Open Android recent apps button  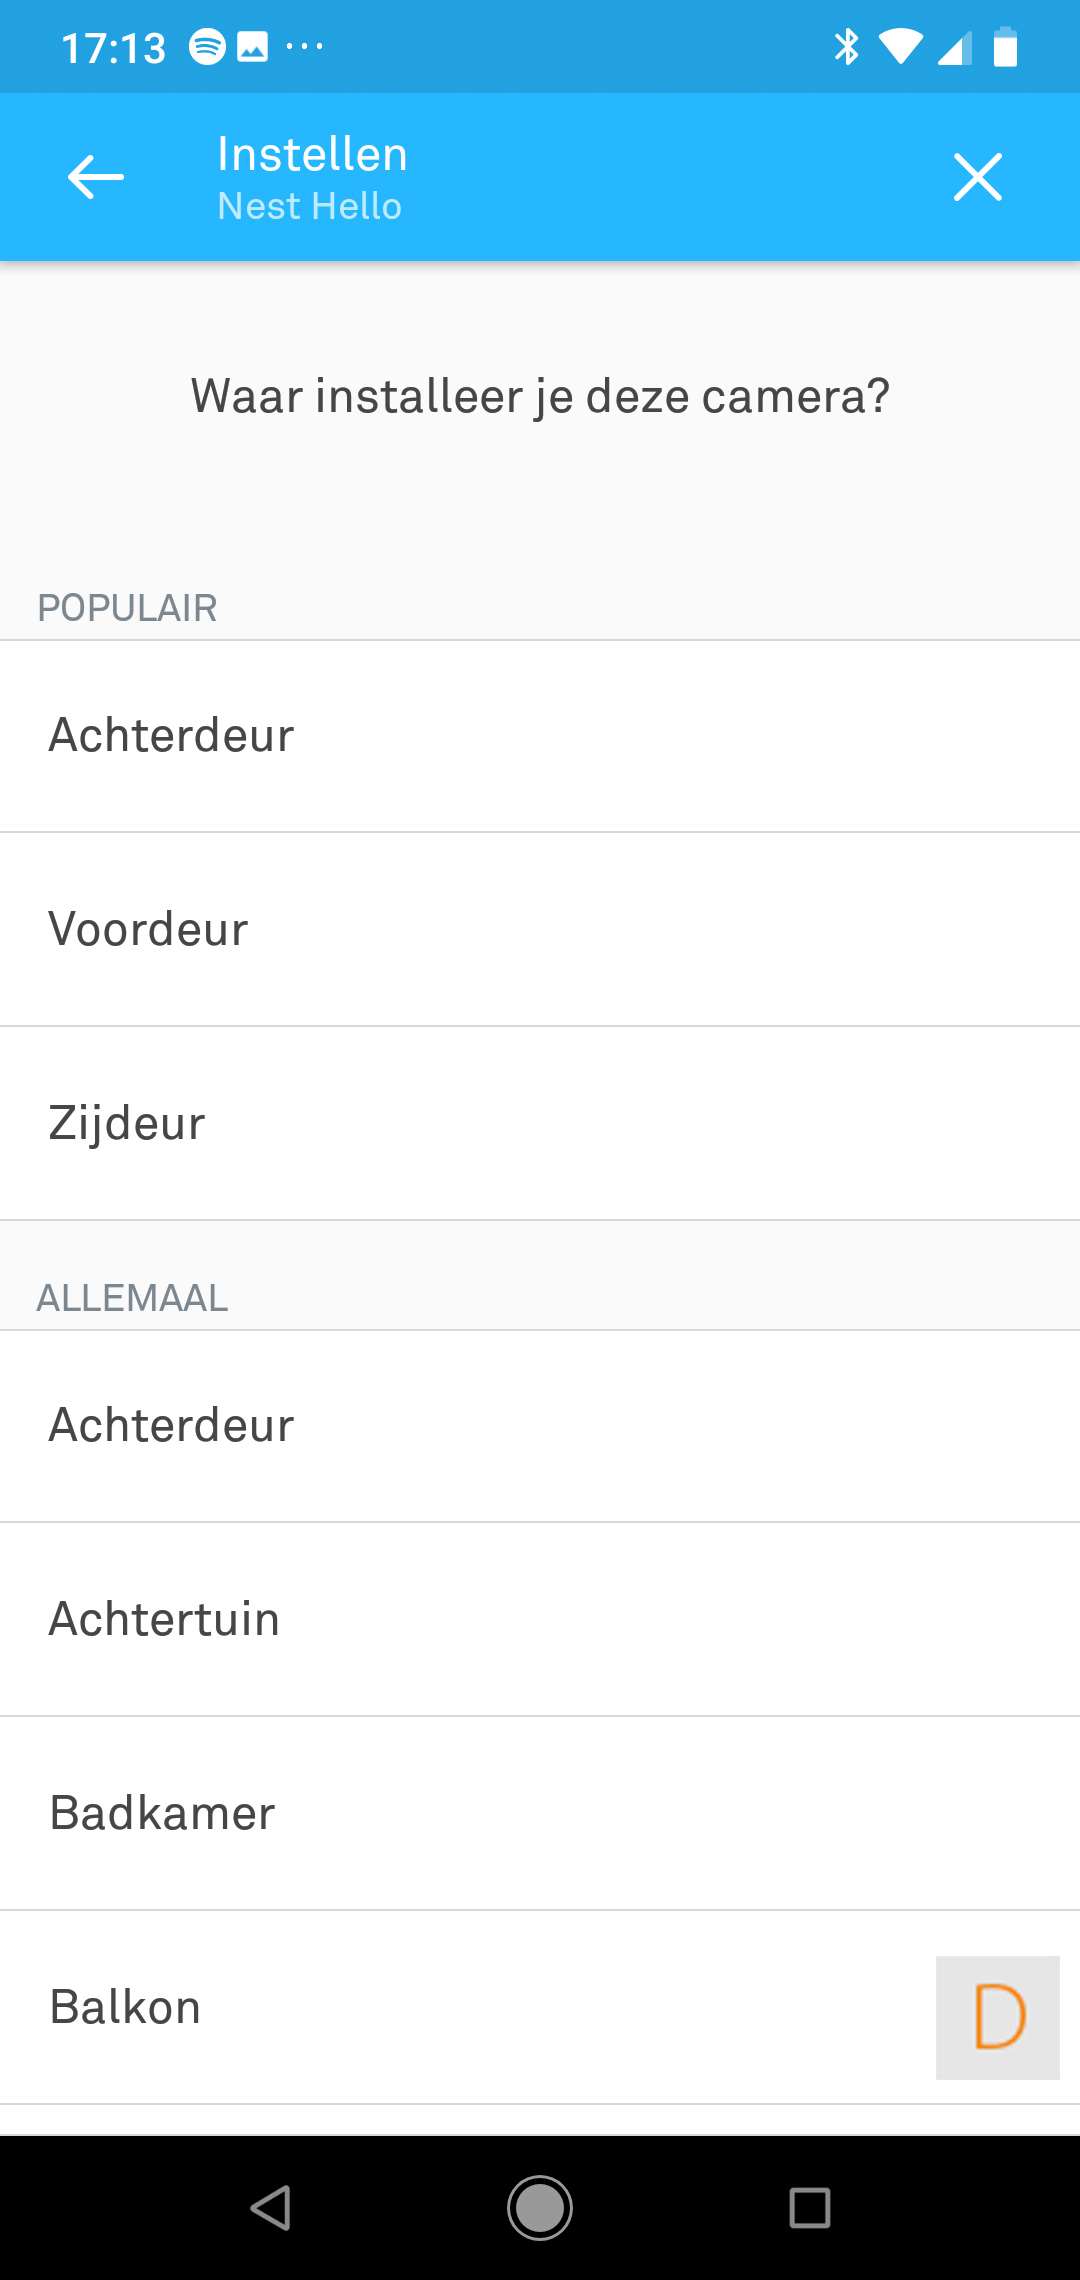(809, 2207)
